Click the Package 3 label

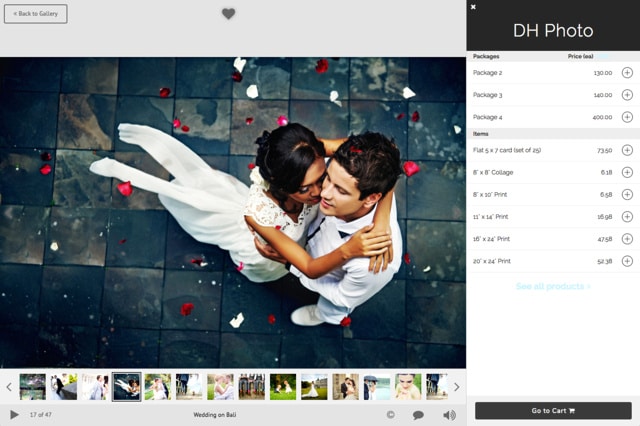pos(487,95)
